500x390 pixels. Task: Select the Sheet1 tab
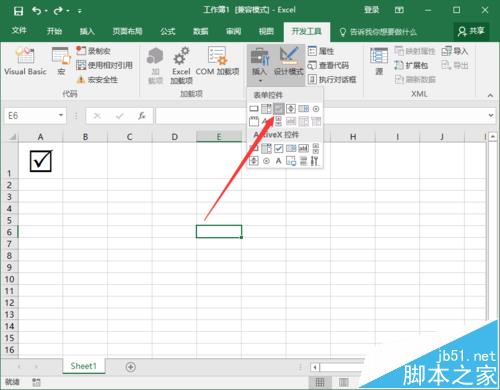[83, 366]
